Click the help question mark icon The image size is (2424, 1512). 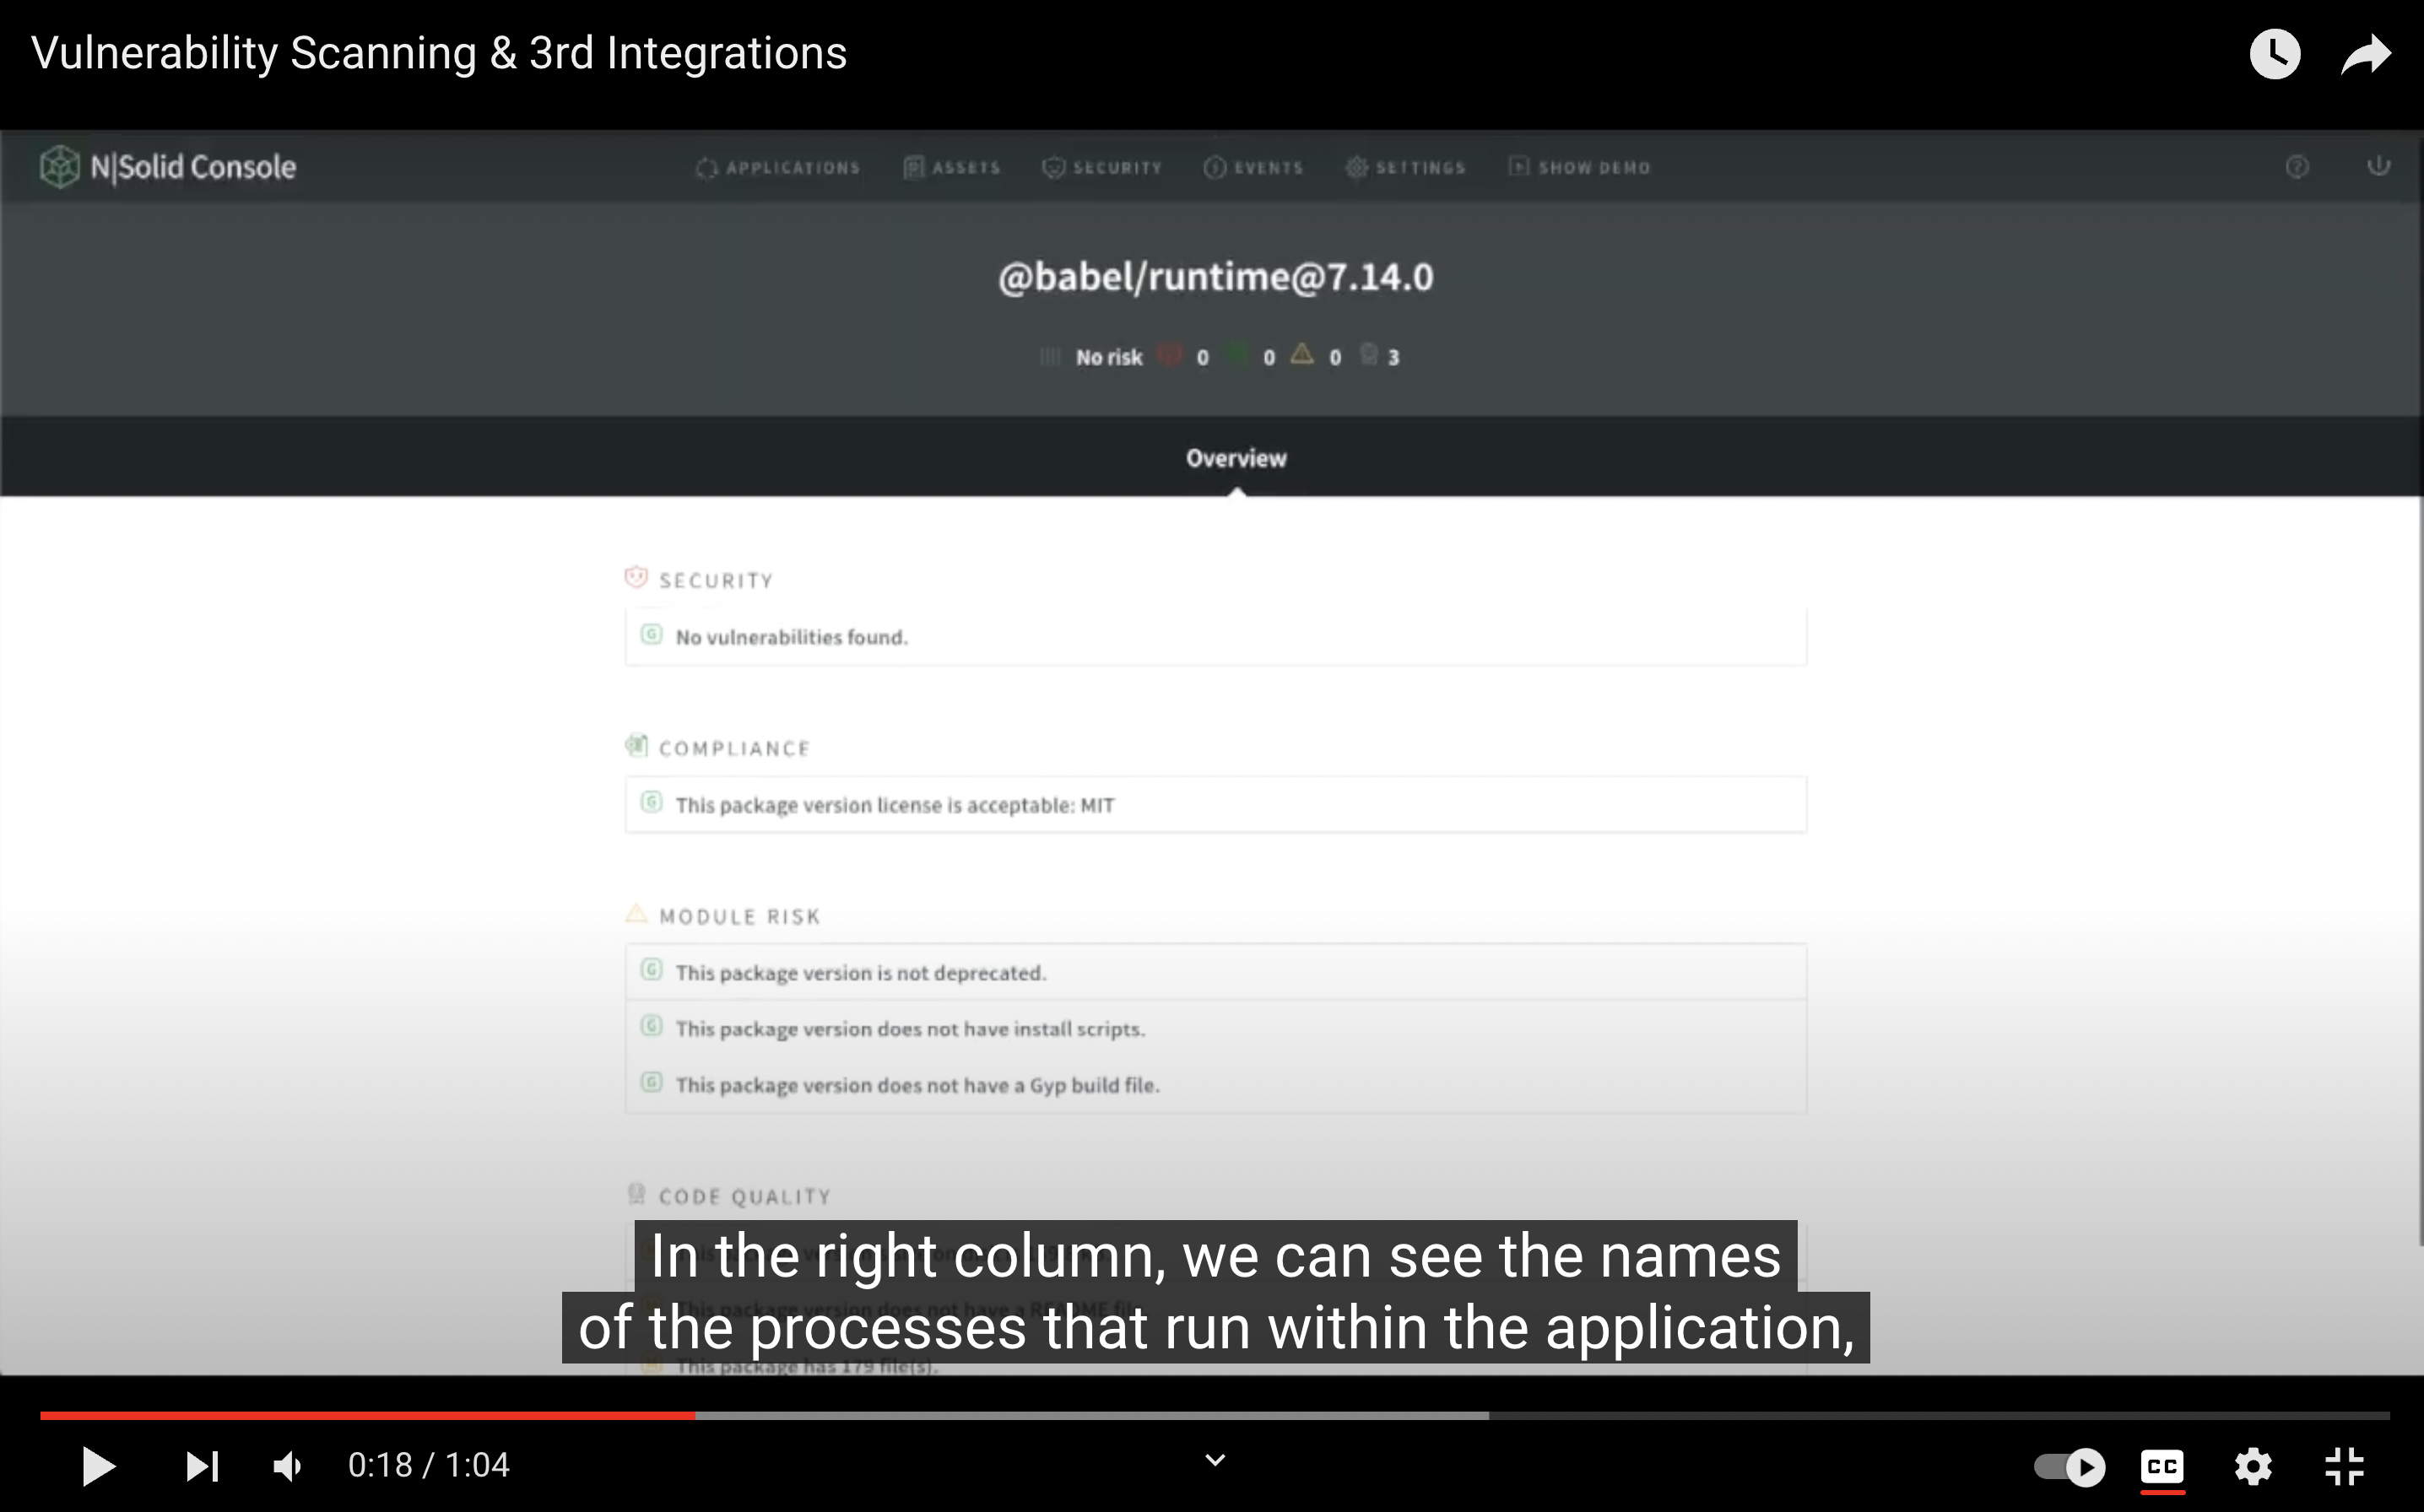coord(2297,167)
